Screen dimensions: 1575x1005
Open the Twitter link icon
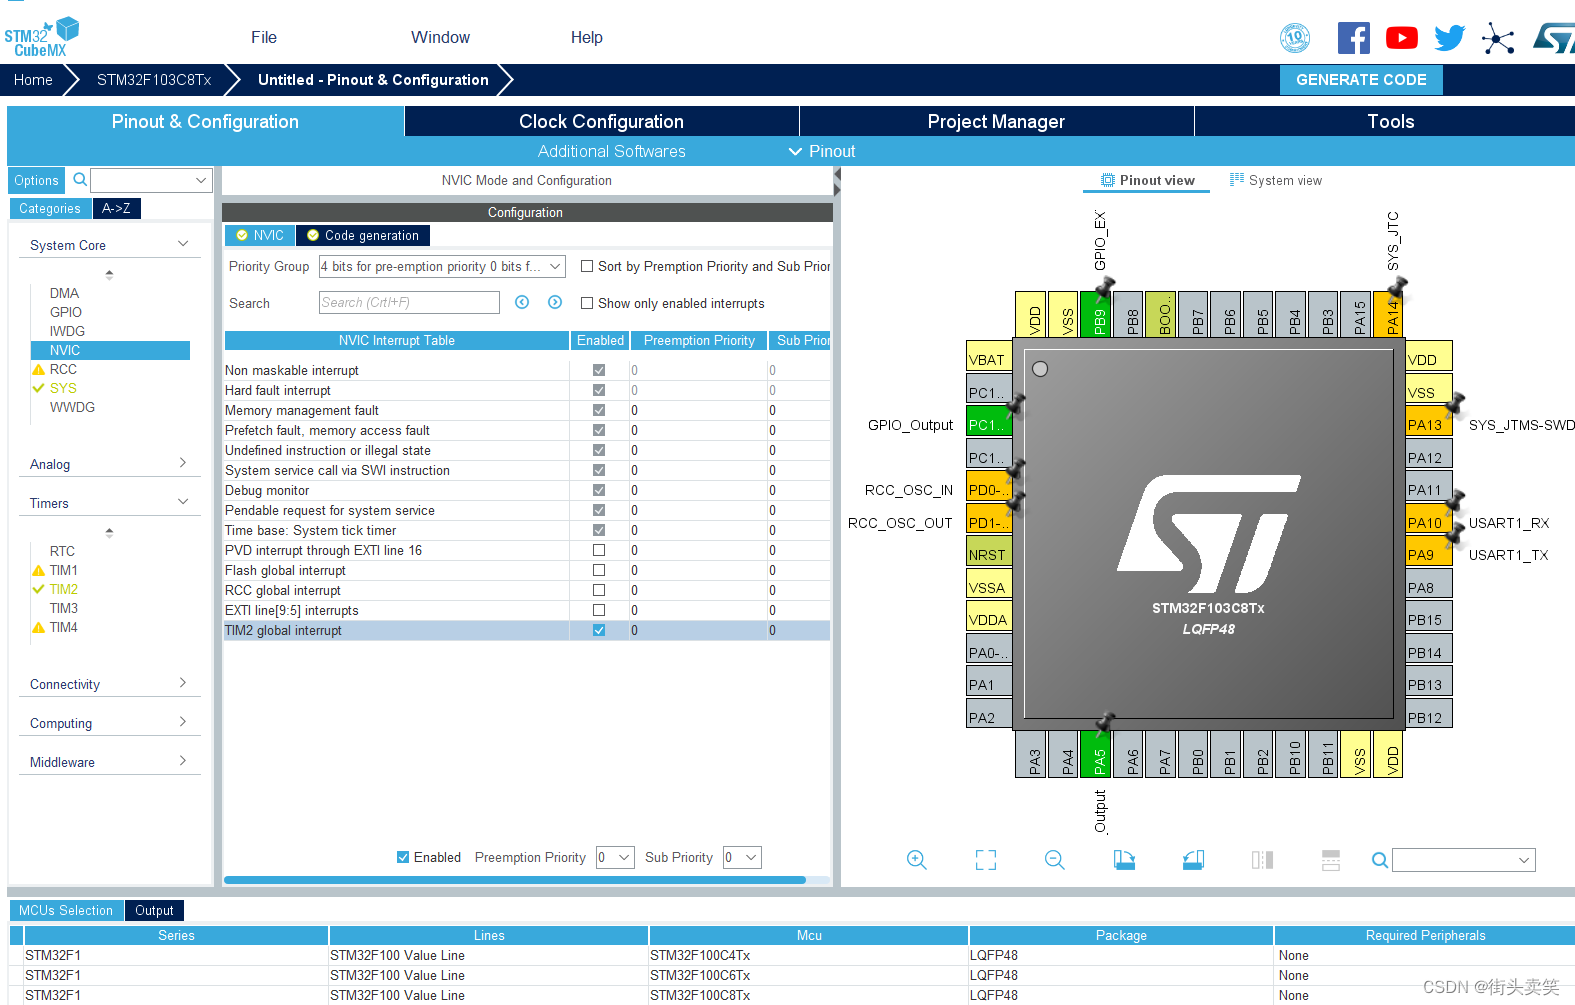pyautogui.click(x=1449, y=38)
